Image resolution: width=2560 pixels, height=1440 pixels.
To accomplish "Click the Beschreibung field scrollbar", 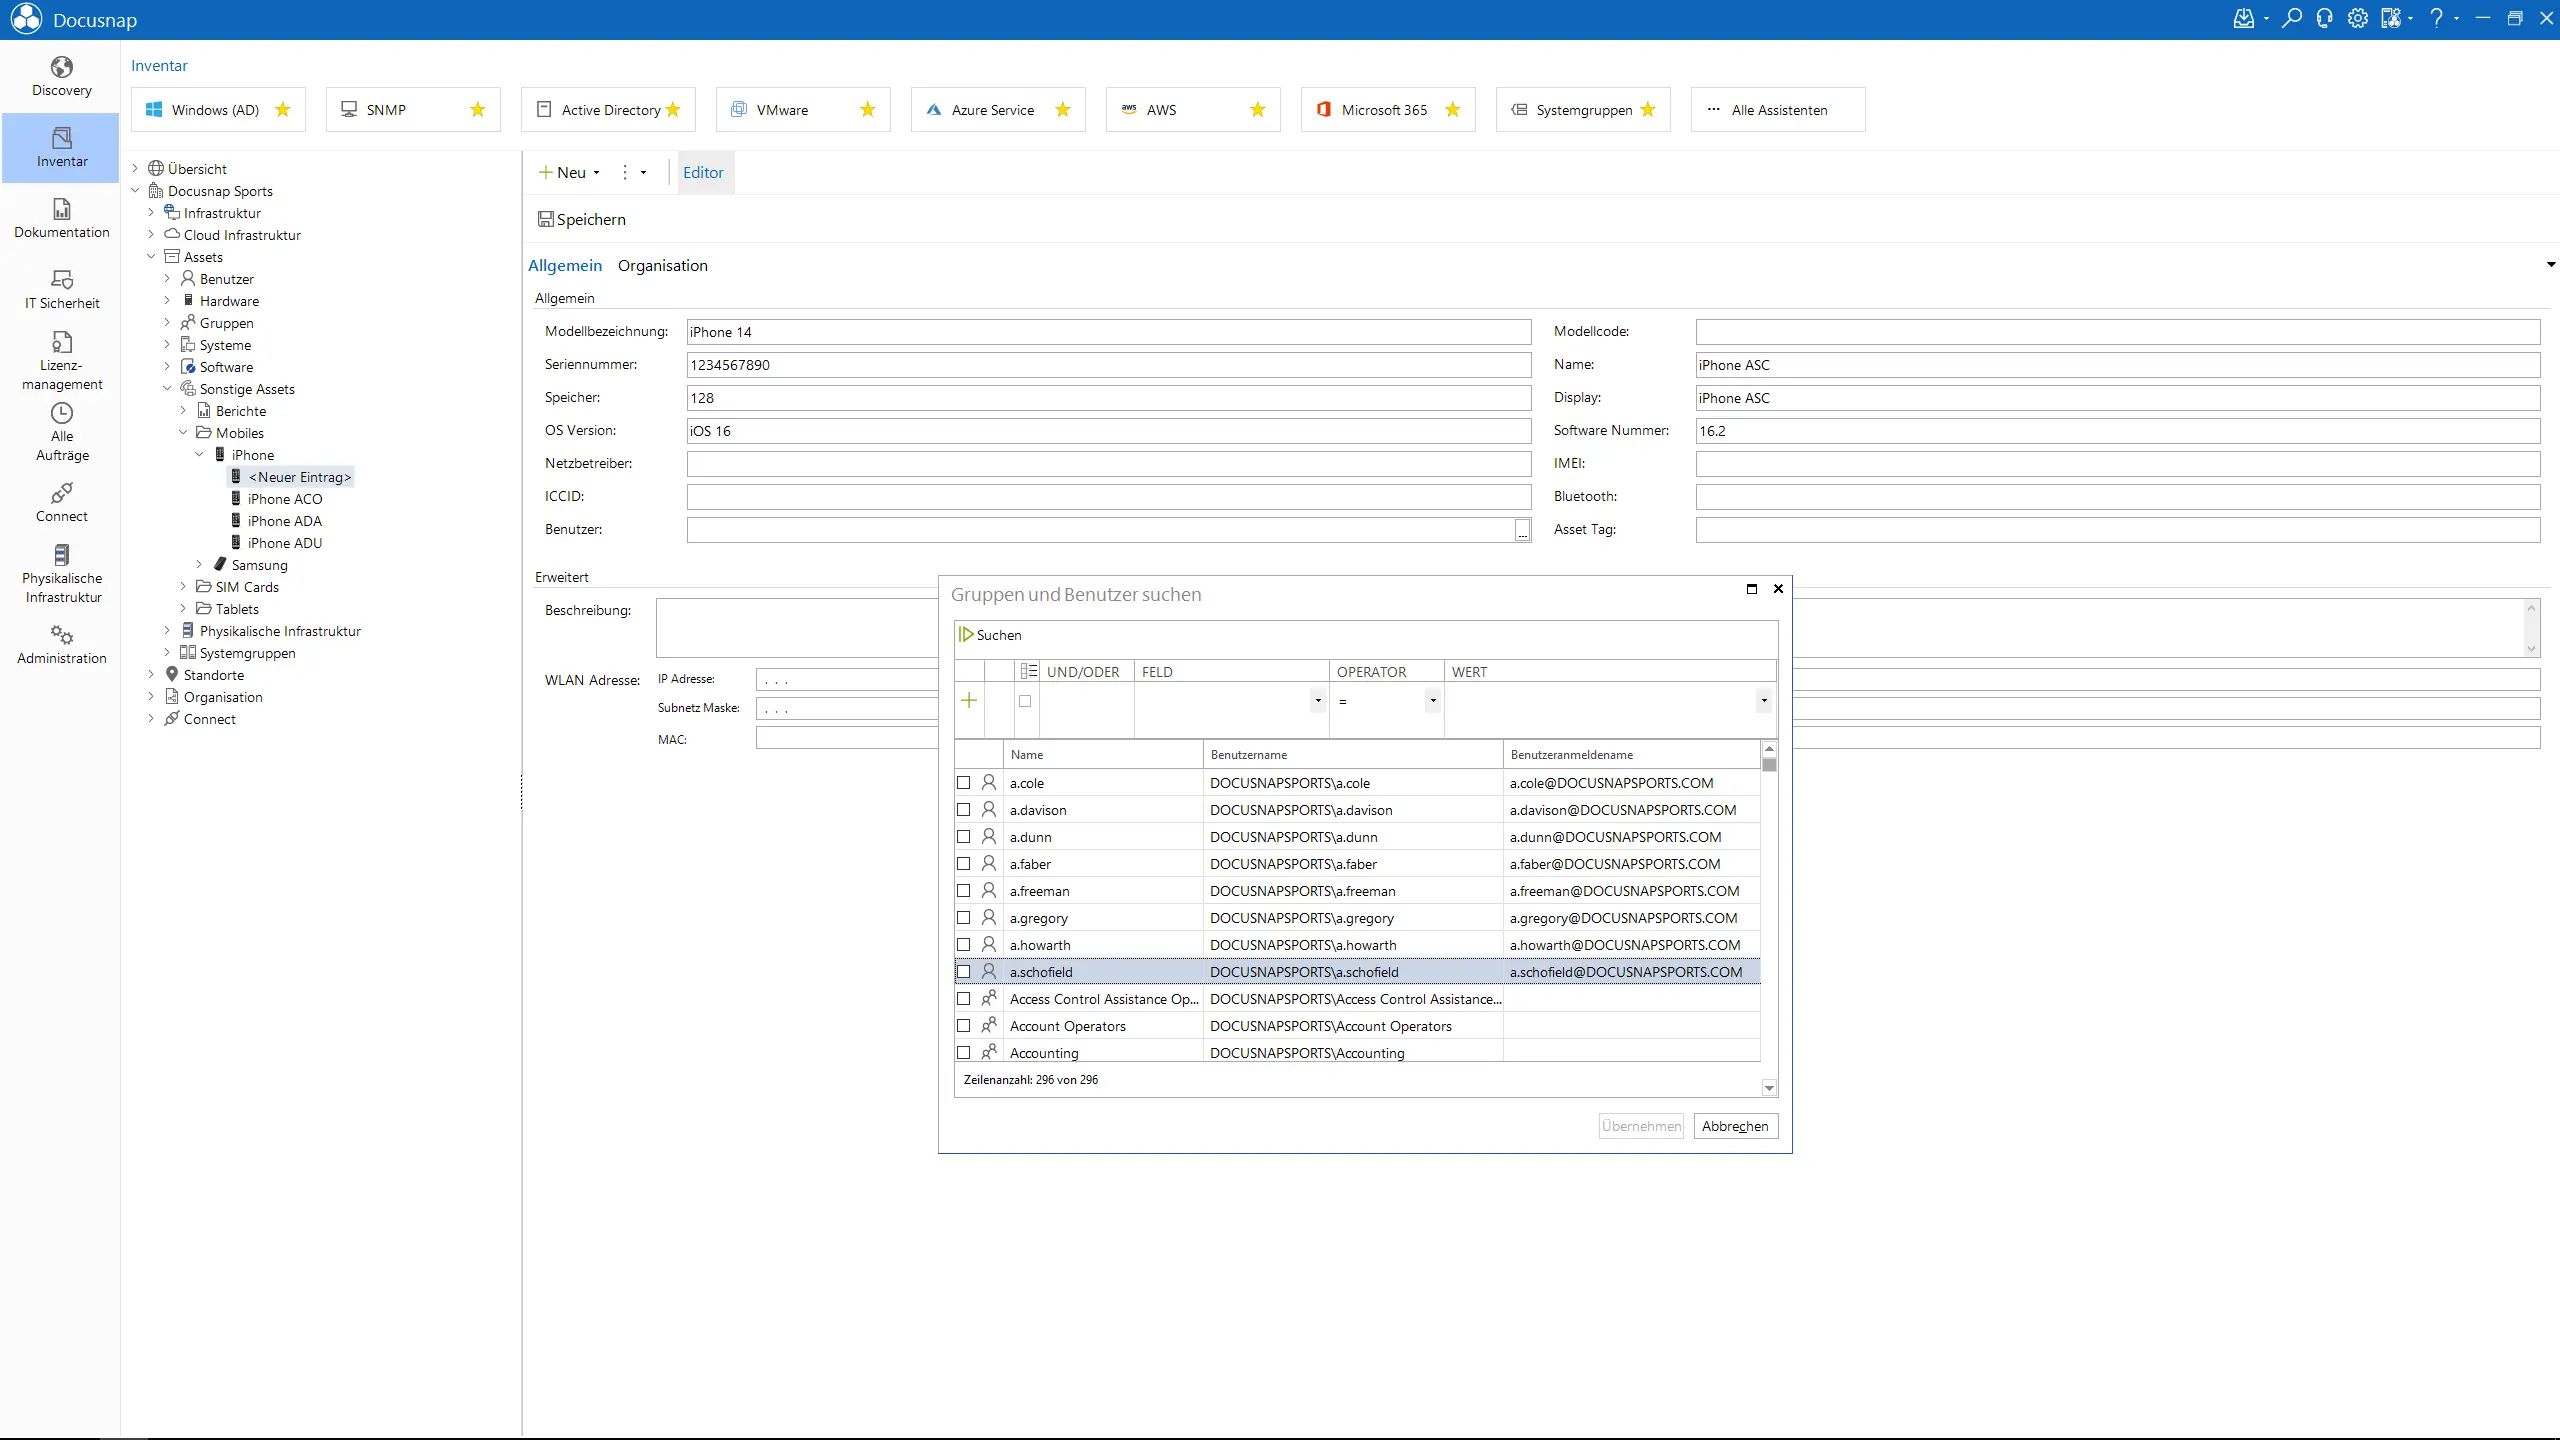I will click(2532, 628).
